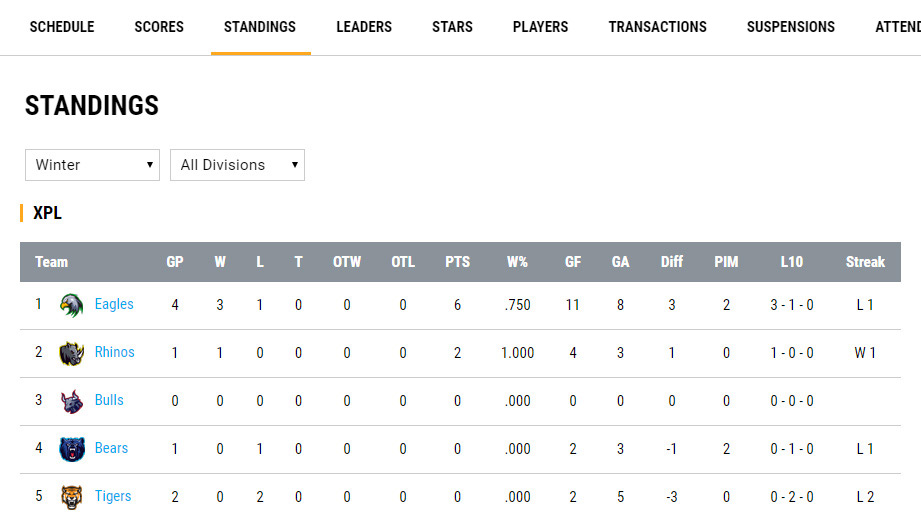Open the Winter season dropdown
The image size is (921, 518).
click(x=92, y=165)
